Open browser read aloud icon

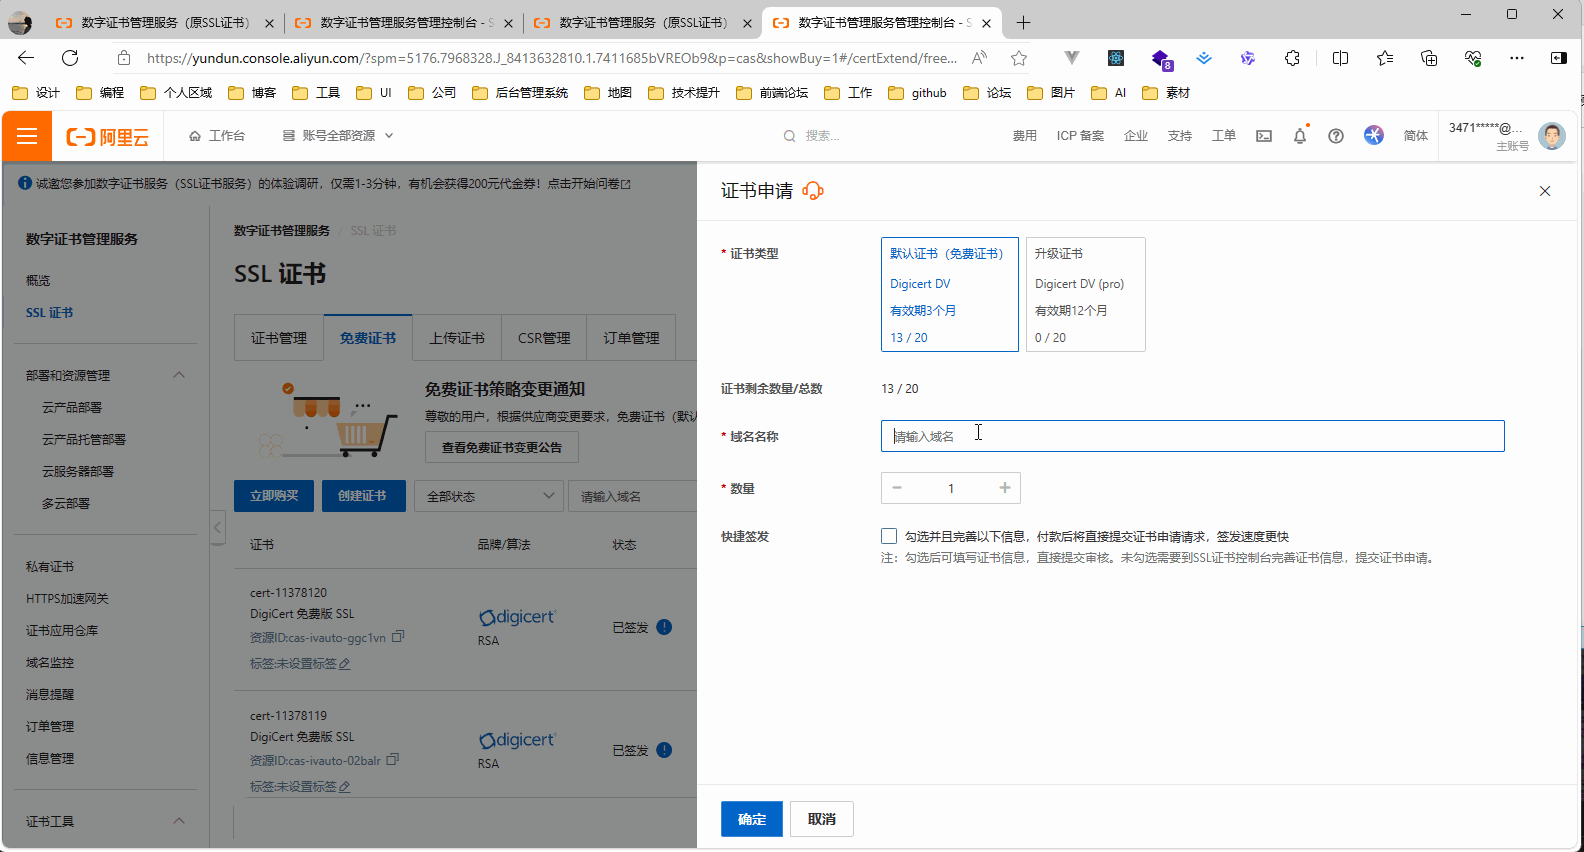coord(979,58)
